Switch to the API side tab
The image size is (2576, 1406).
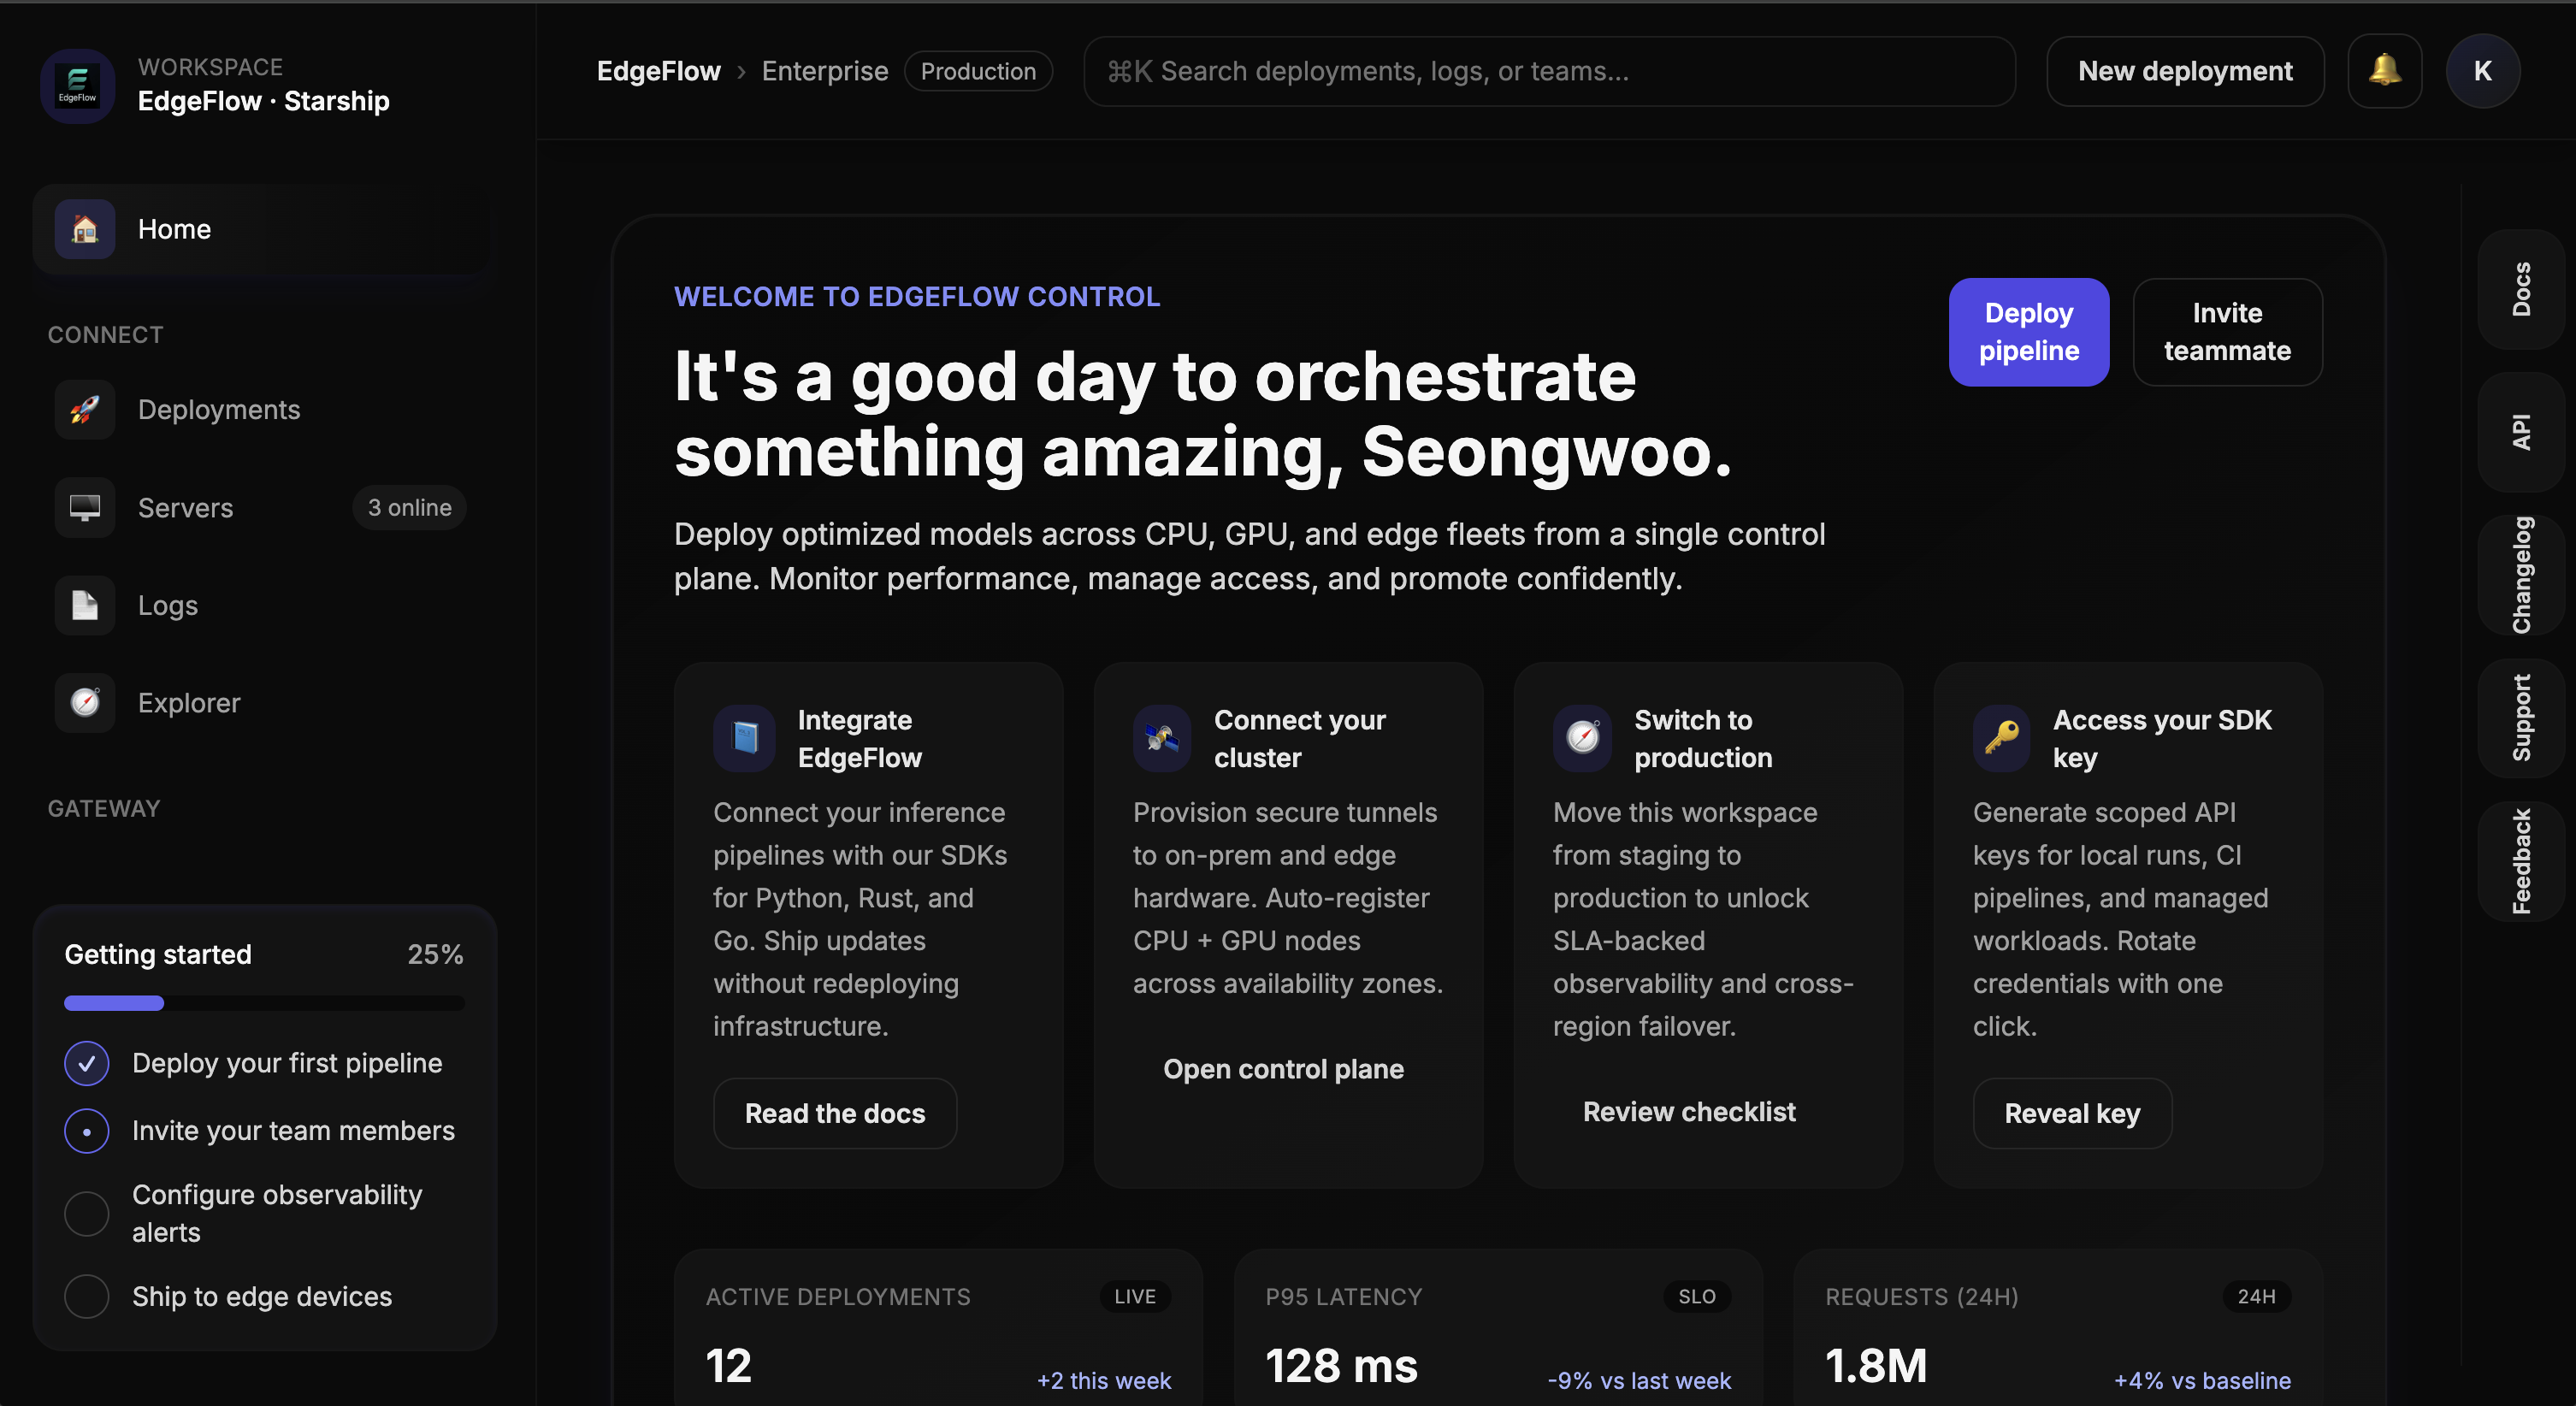2520,432
